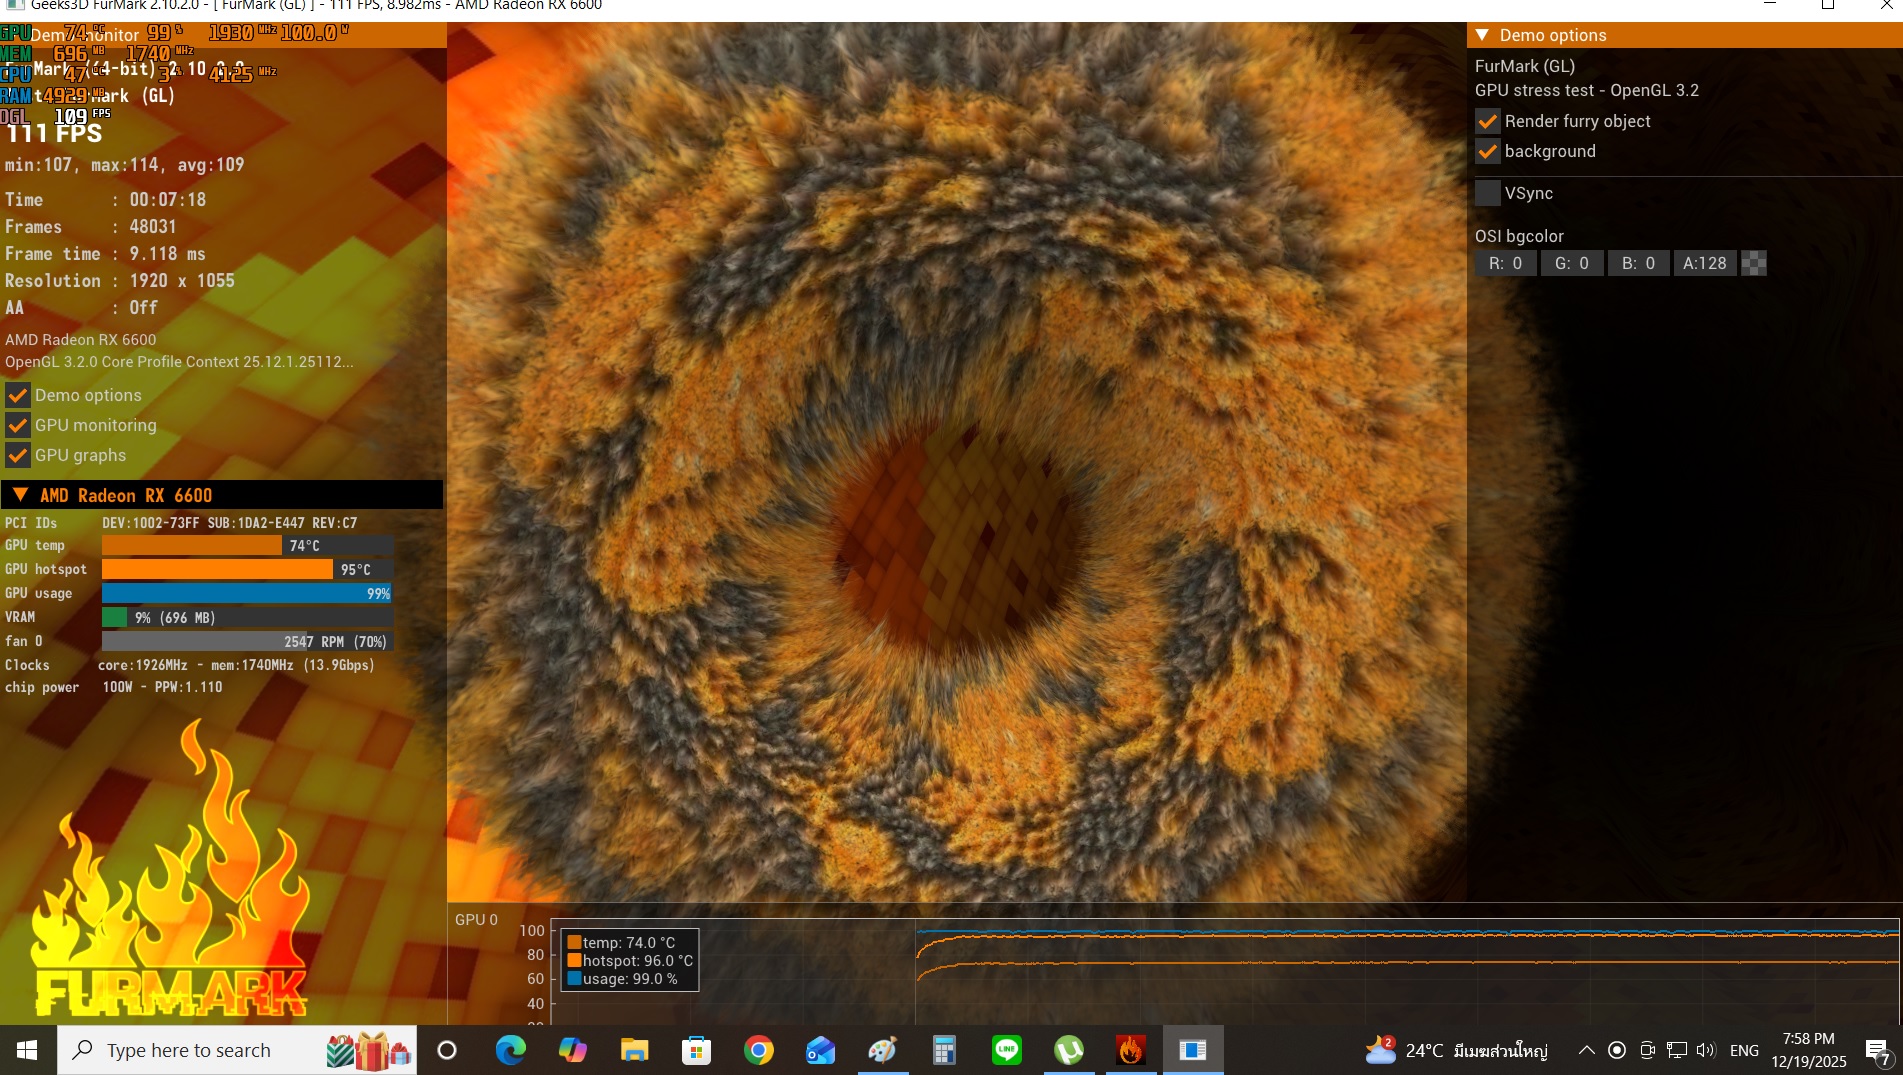Toggle the GPU graphs checkbox

tap(18, 455)
